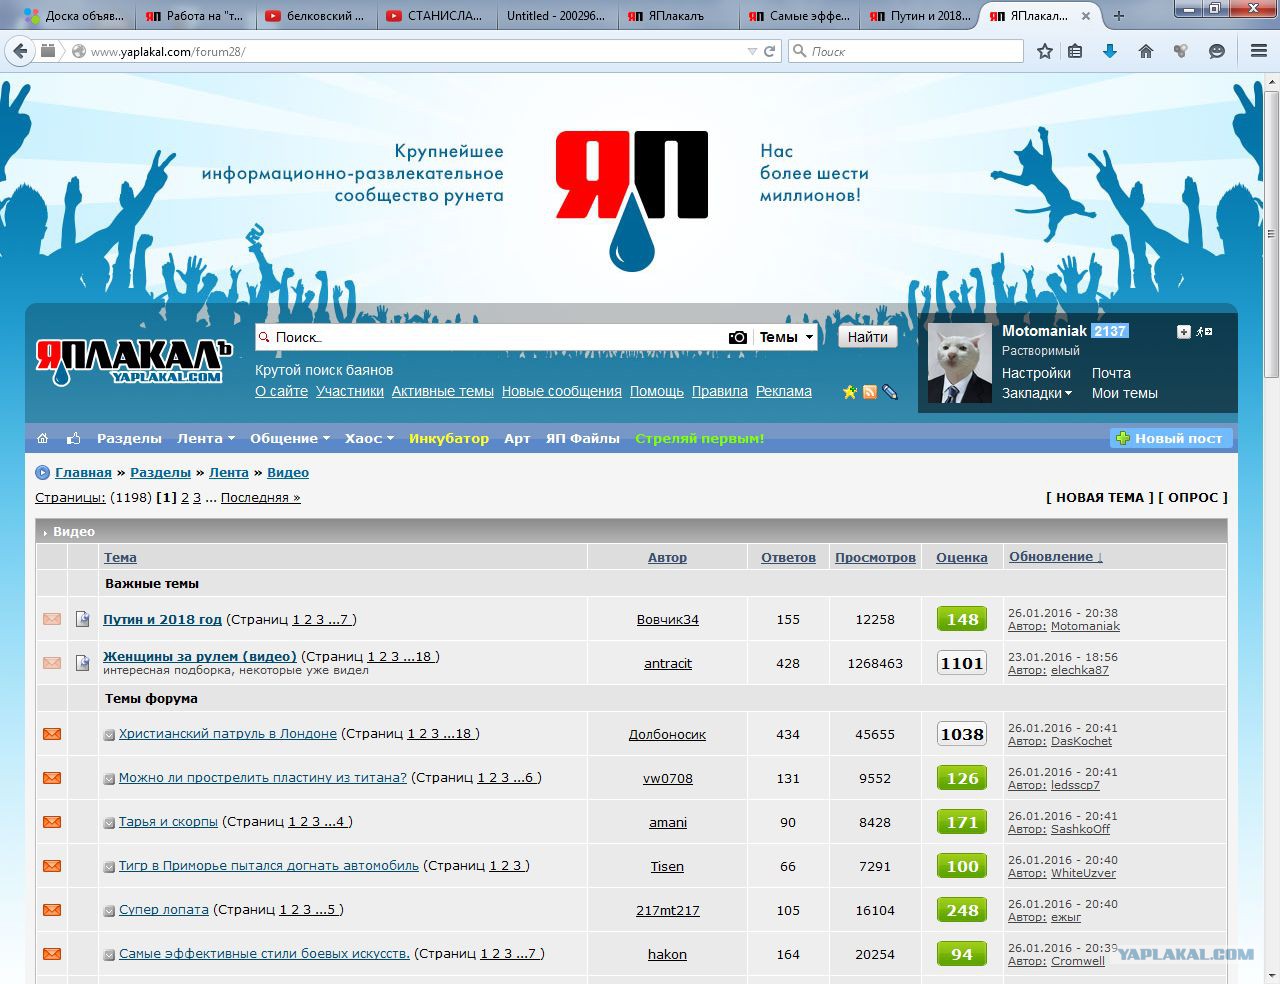Open the browser hamburger menu
Image resolution: width=1280 pixels, height=984 pixels.
[x=1259, y=51]
